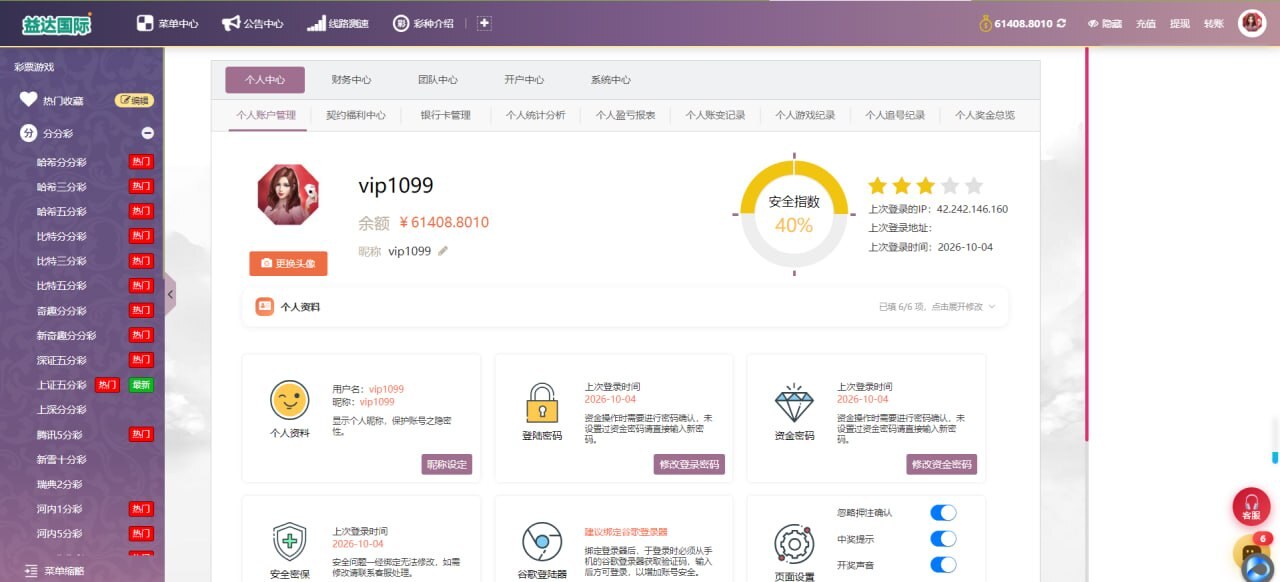Switch to the 开户中心 tab
This screenshot has height=582, width=1280.
(x=524, y=80)
